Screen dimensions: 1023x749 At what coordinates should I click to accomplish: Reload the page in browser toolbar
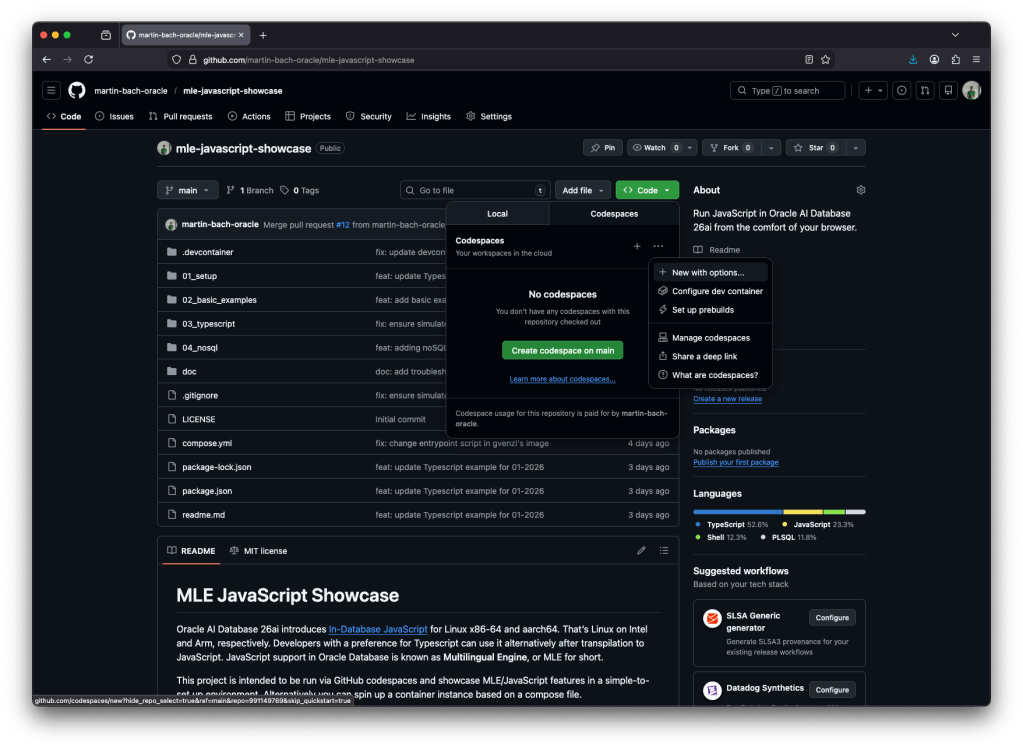click(x=88, y=59)
